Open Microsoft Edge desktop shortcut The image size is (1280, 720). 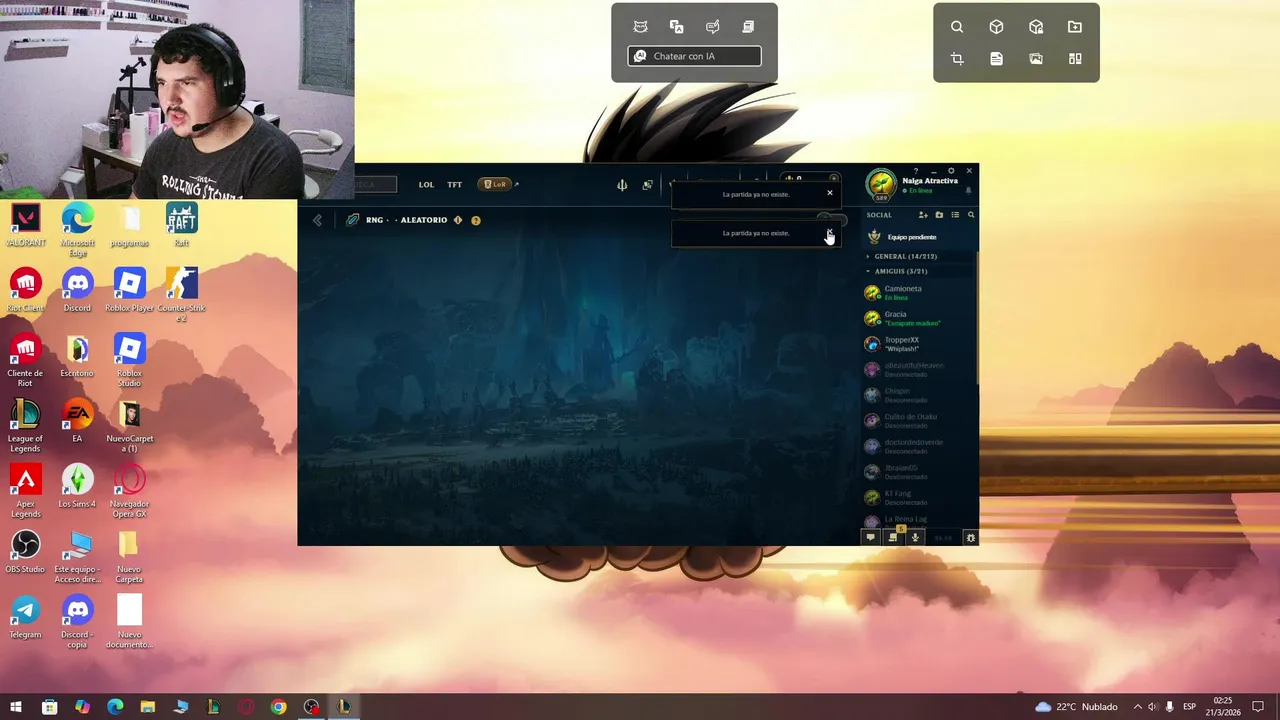point(77,230)
